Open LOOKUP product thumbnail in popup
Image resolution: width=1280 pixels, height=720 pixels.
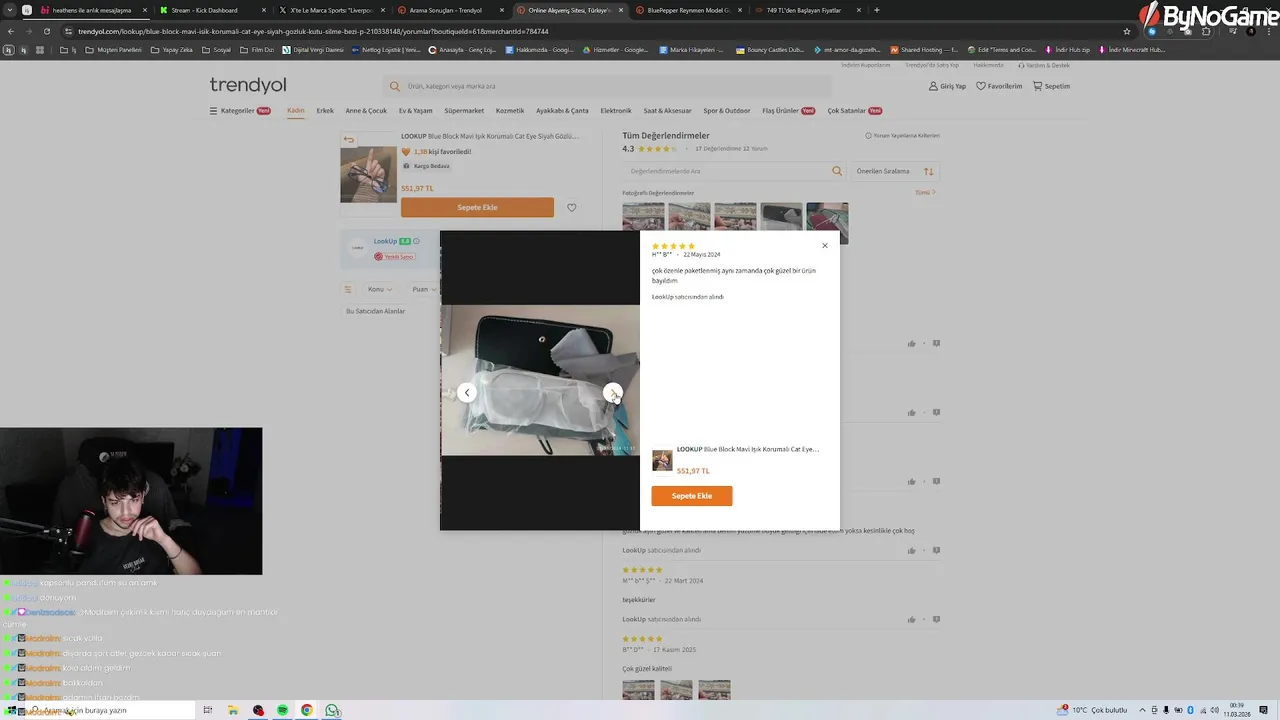(x=662, y=460)
